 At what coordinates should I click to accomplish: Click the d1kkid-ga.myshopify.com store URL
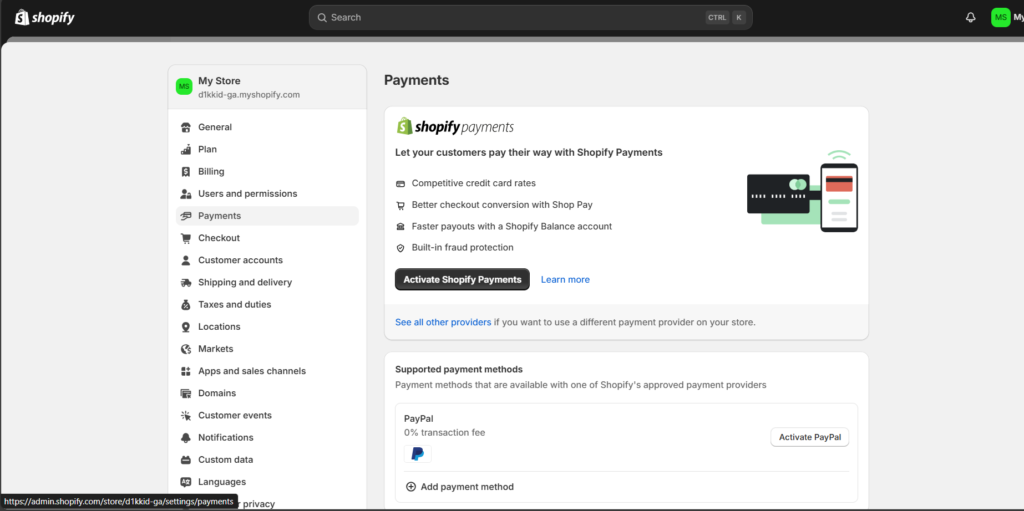249,95
